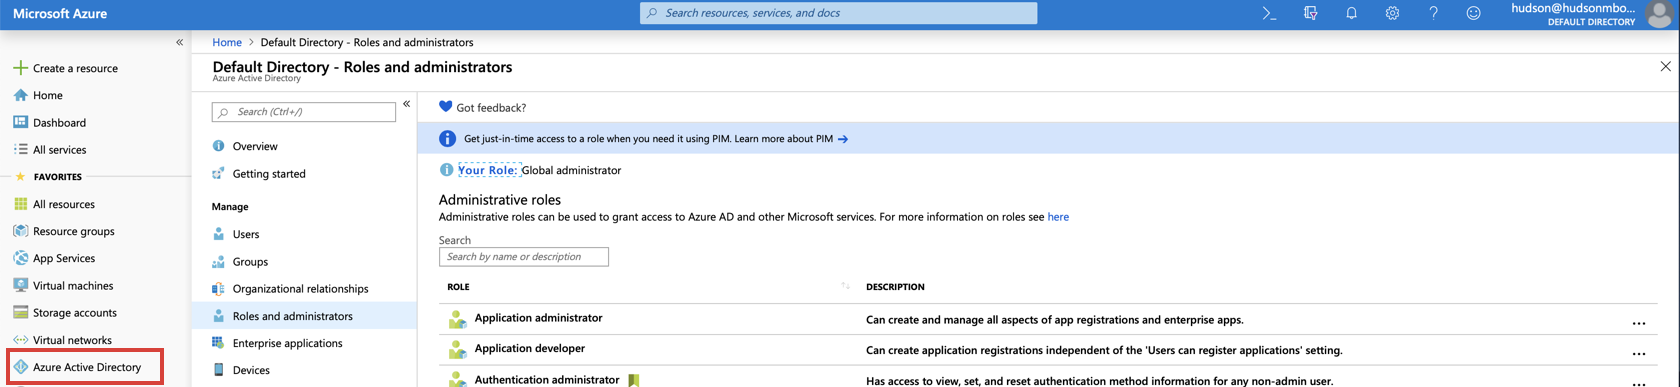Click the Storage accounts icon

(20, 312)
